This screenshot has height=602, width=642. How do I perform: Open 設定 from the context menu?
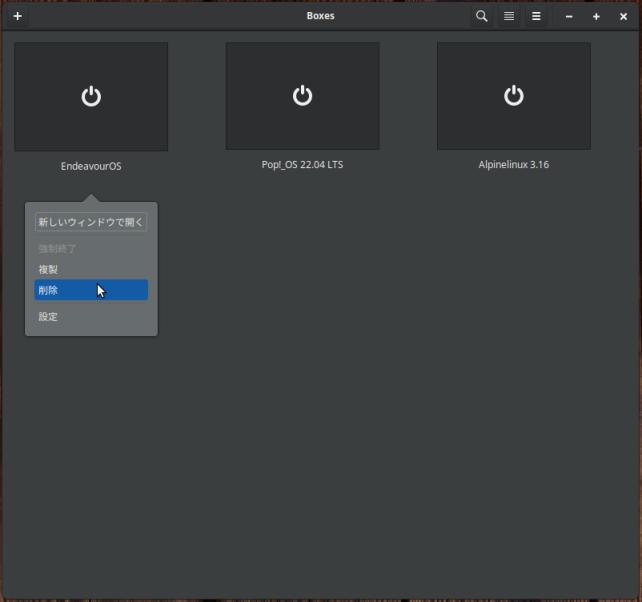pyautogui.click(x=91, y=317)
